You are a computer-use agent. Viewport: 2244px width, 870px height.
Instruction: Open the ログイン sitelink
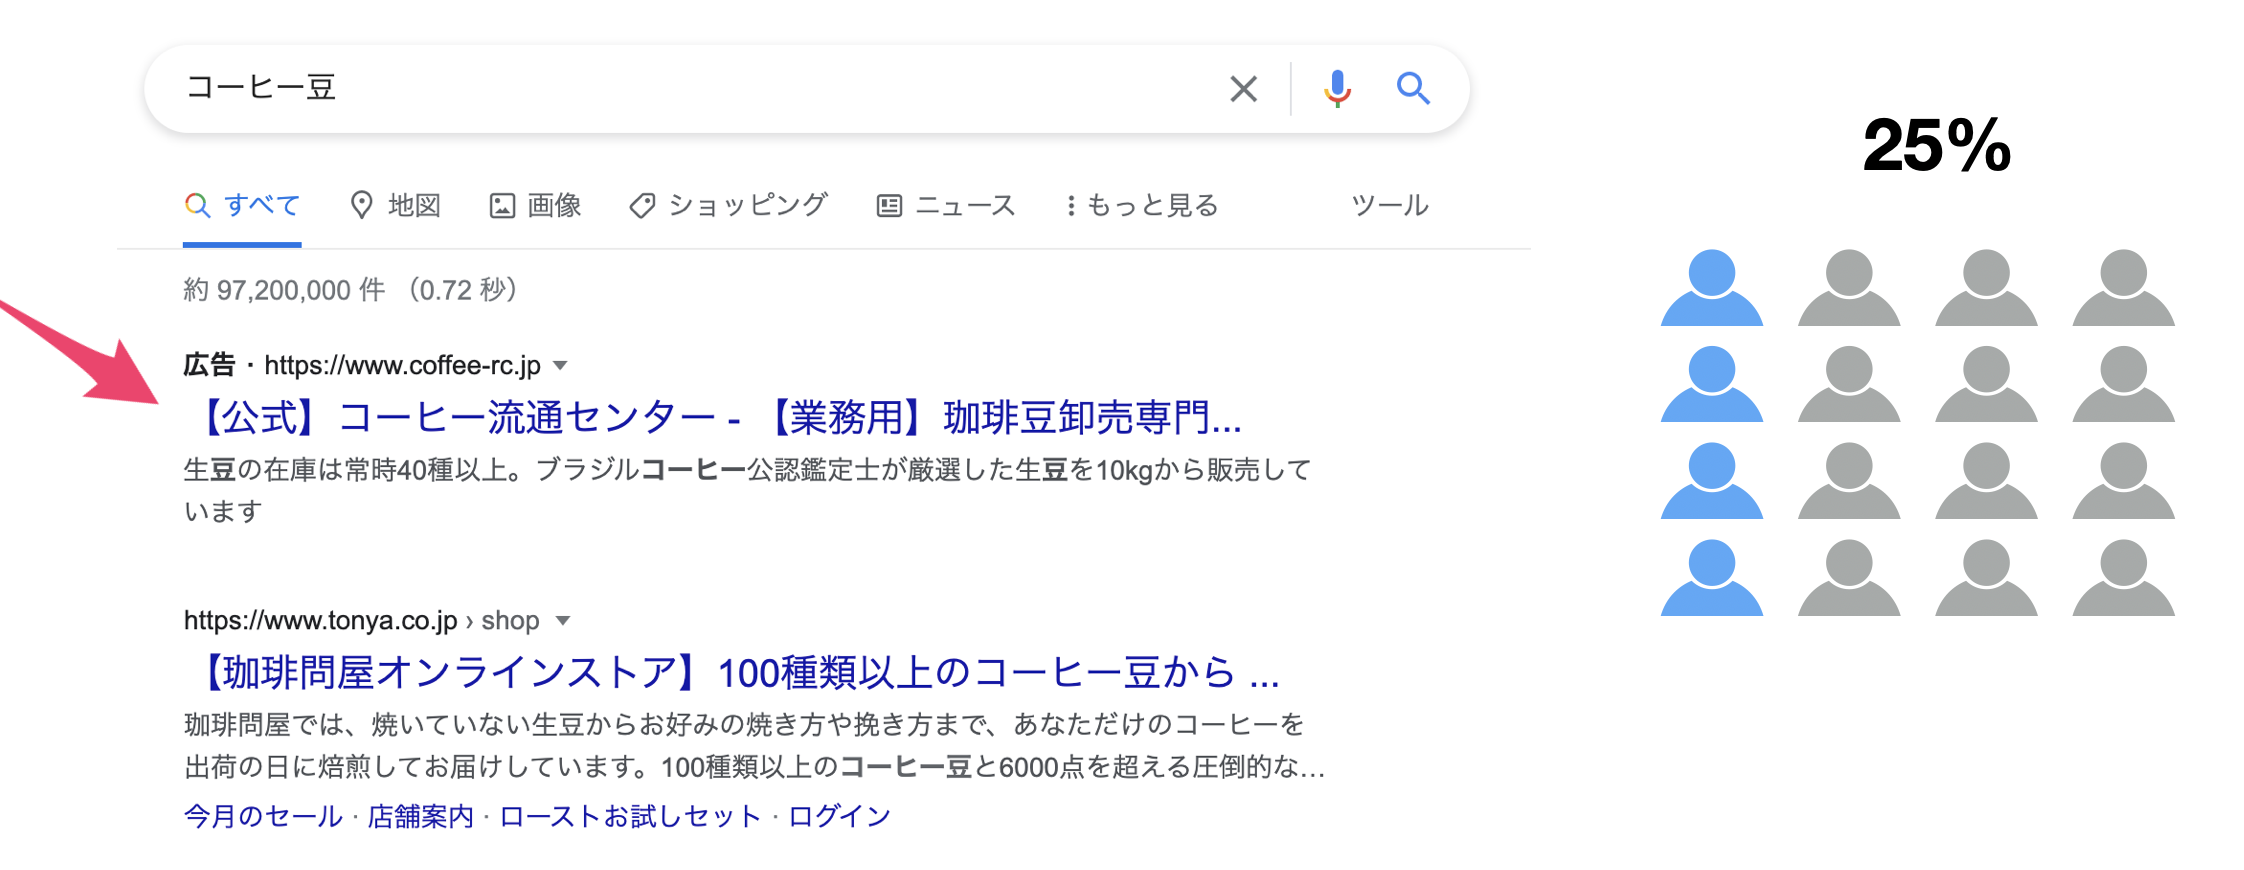click(x=839, y=816)
